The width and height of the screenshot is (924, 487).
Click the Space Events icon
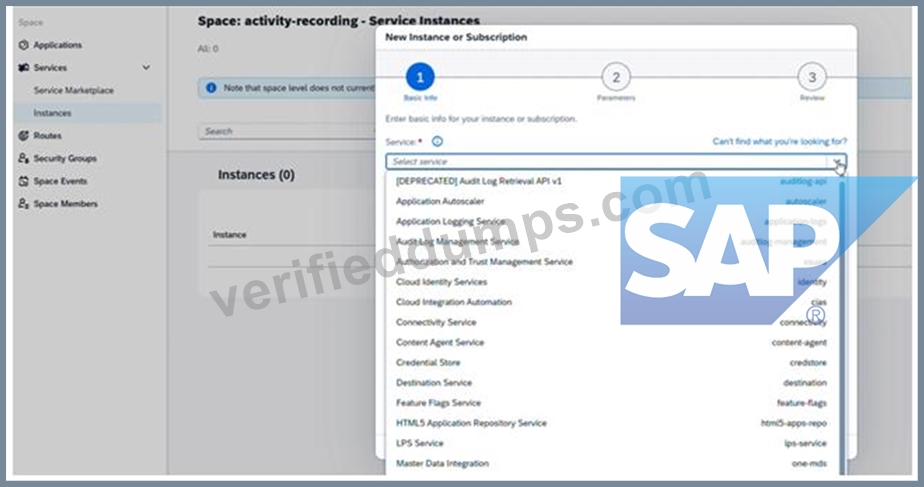click(24, 181)
